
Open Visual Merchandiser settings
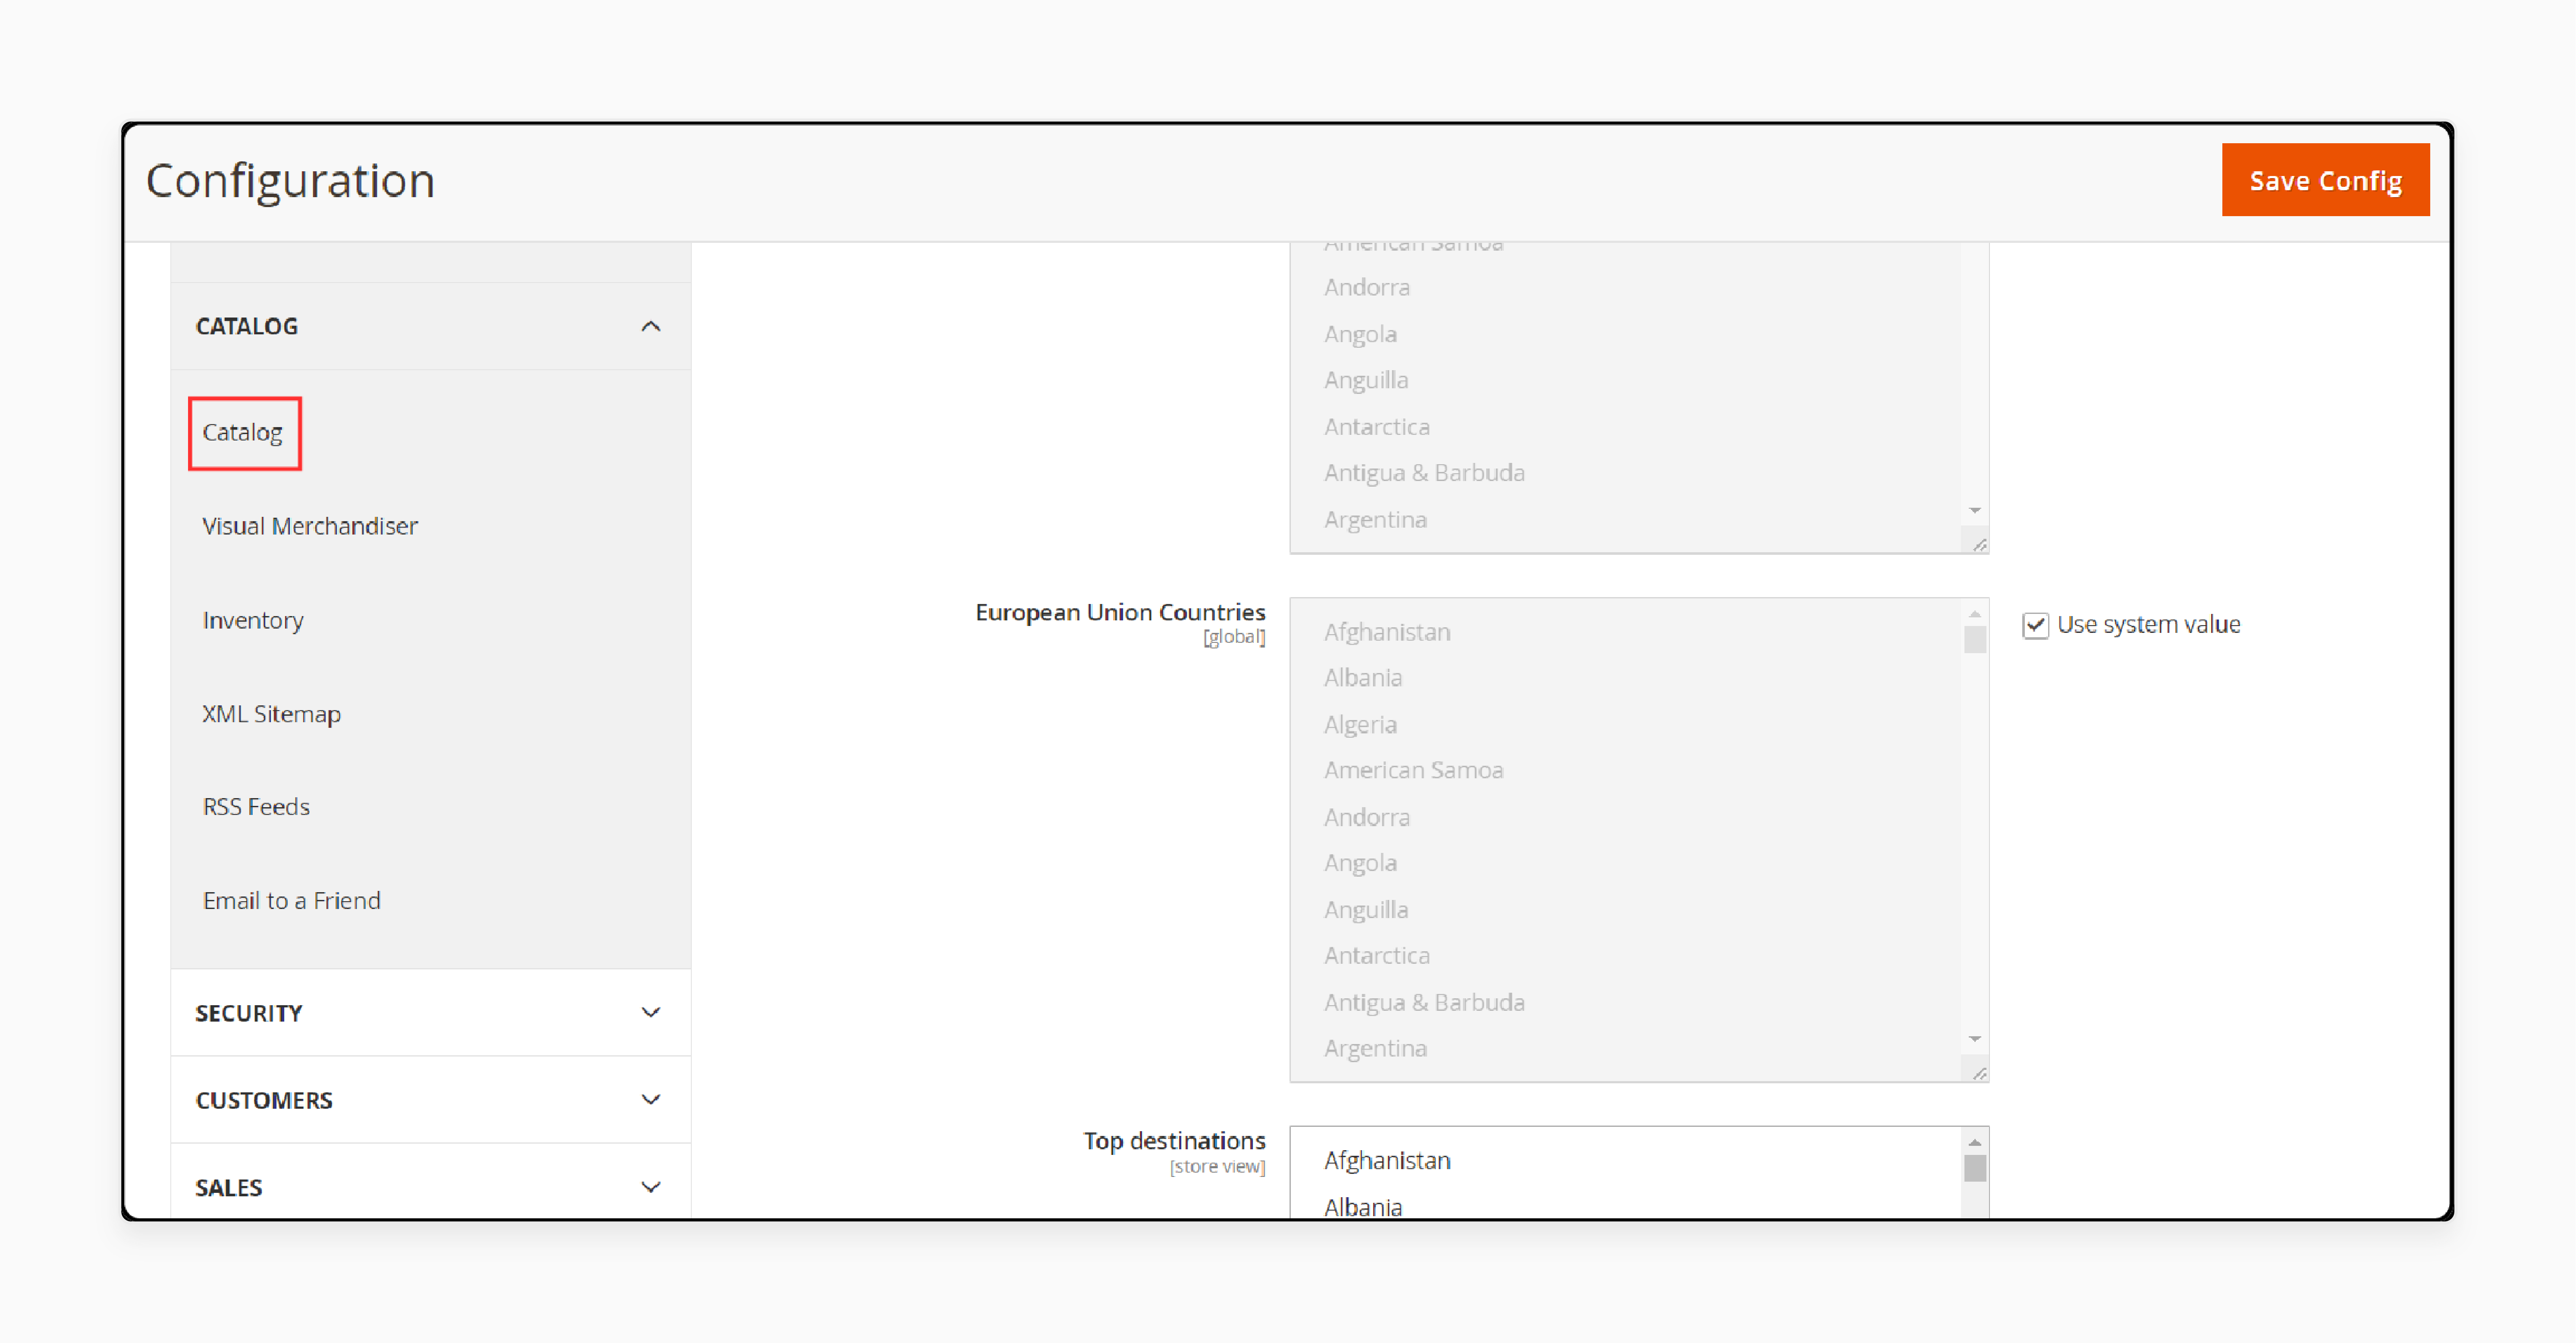pos(310,526)
